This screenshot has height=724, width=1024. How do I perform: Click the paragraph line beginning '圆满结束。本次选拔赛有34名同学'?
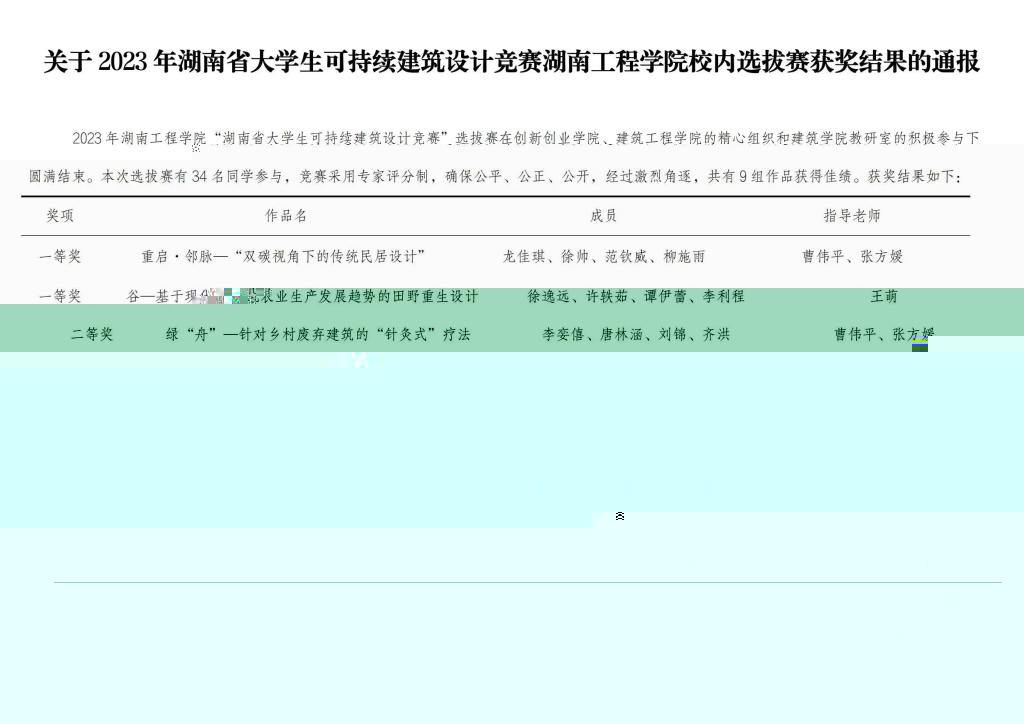494,176
